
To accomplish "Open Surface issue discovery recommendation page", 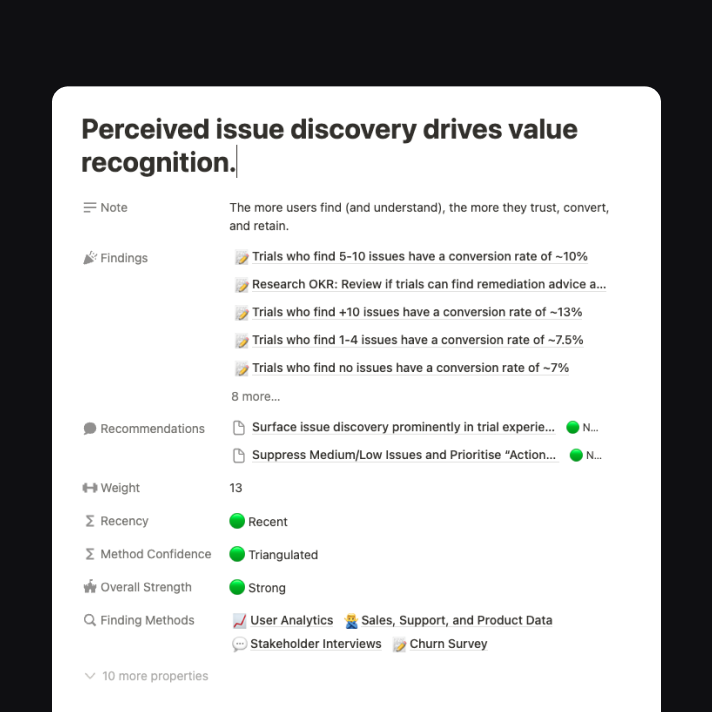I will click(403, 427).
